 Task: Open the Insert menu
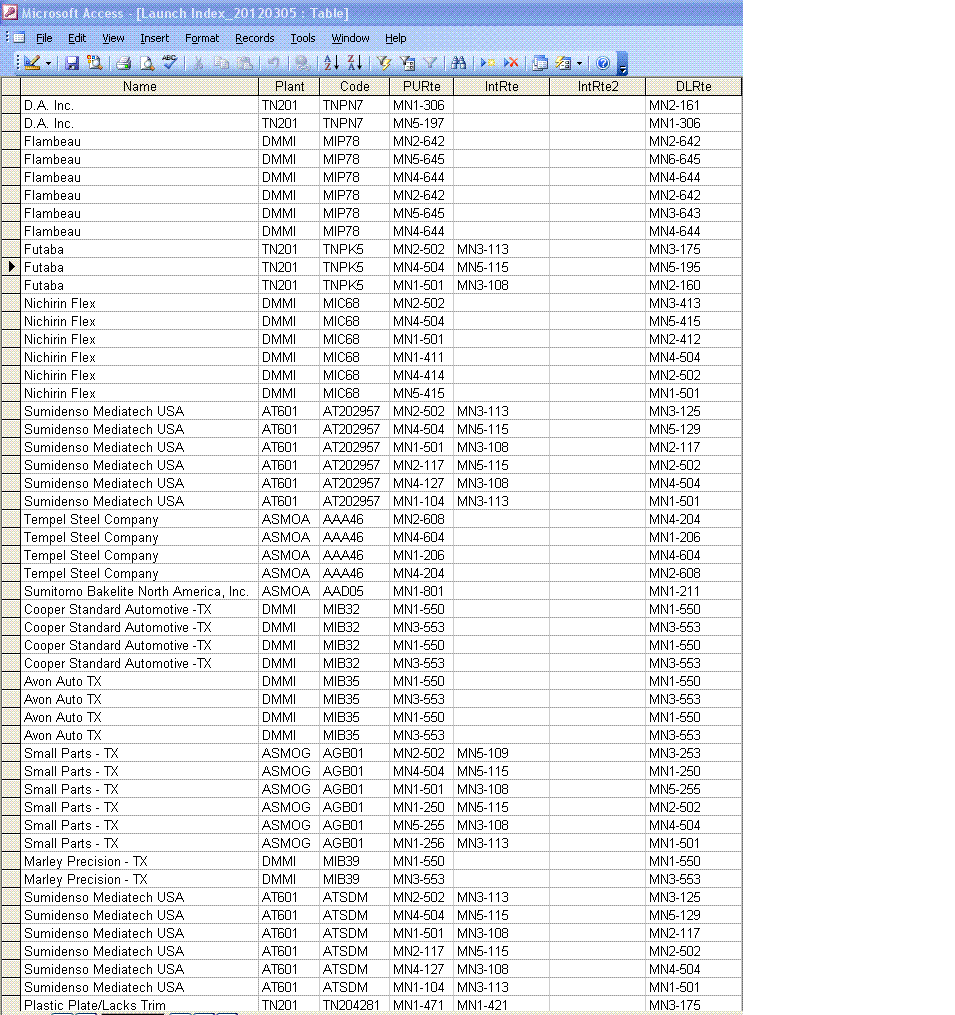pos(155,38)
